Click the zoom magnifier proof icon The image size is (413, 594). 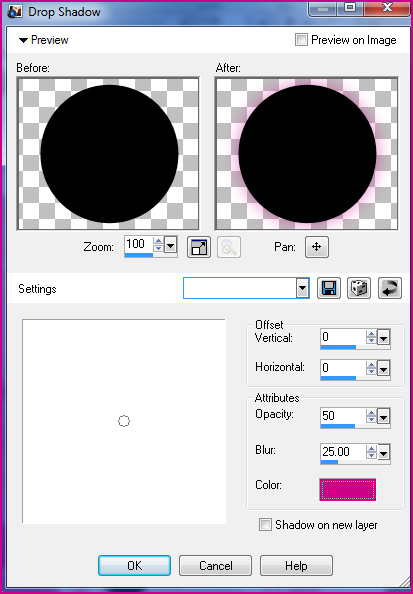(x=229, y=247)
